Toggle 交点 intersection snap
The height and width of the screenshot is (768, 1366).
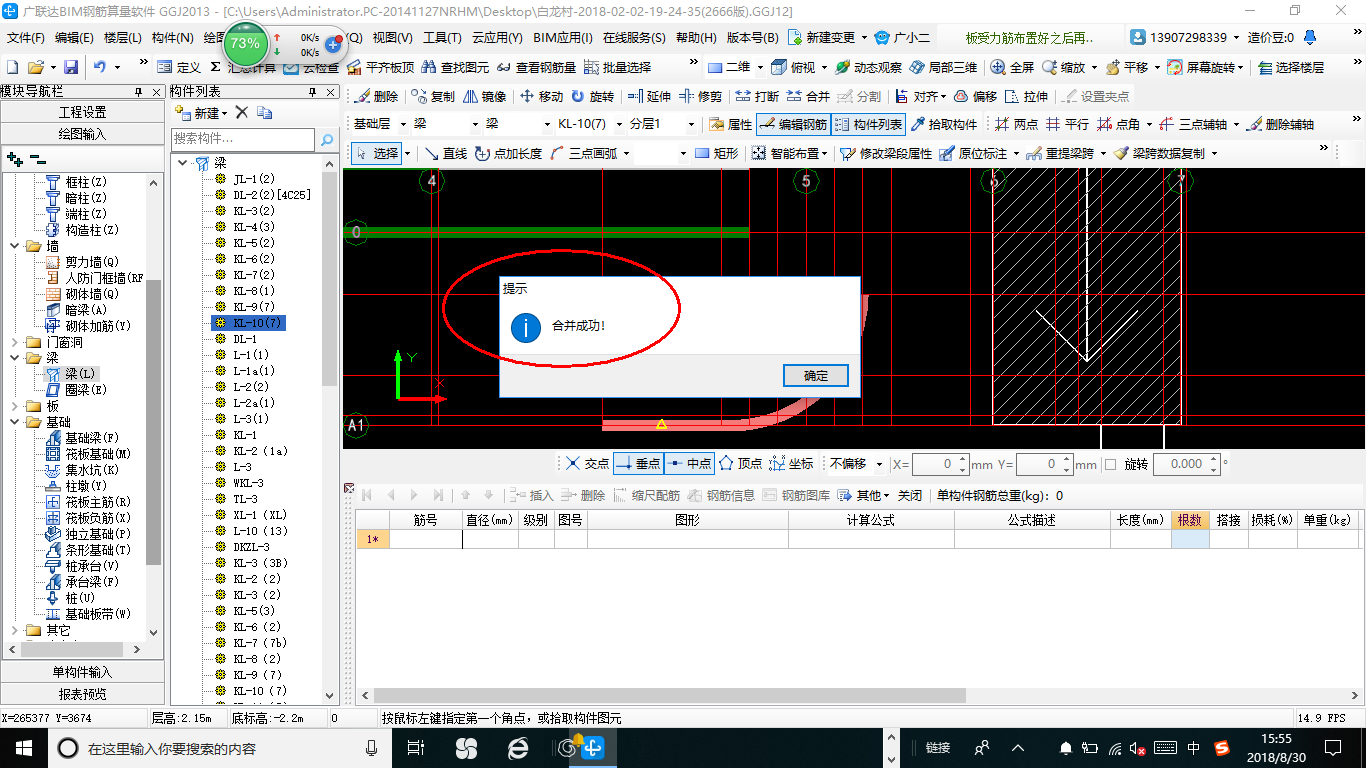coord(587,464)
